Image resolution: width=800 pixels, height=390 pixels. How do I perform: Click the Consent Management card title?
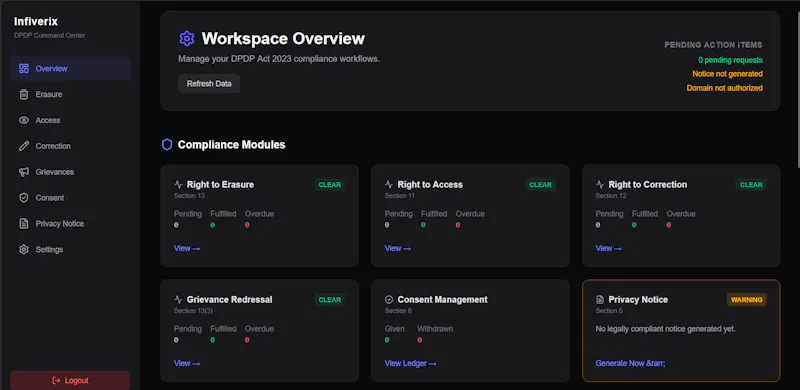tap(442, 300)
